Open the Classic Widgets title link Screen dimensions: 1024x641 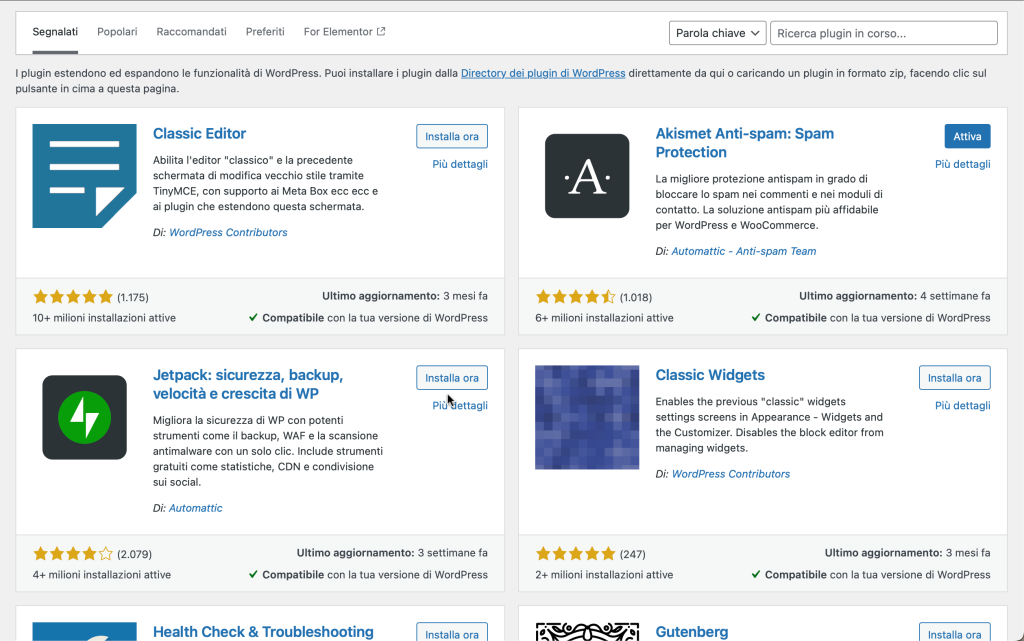click(710, 375)
